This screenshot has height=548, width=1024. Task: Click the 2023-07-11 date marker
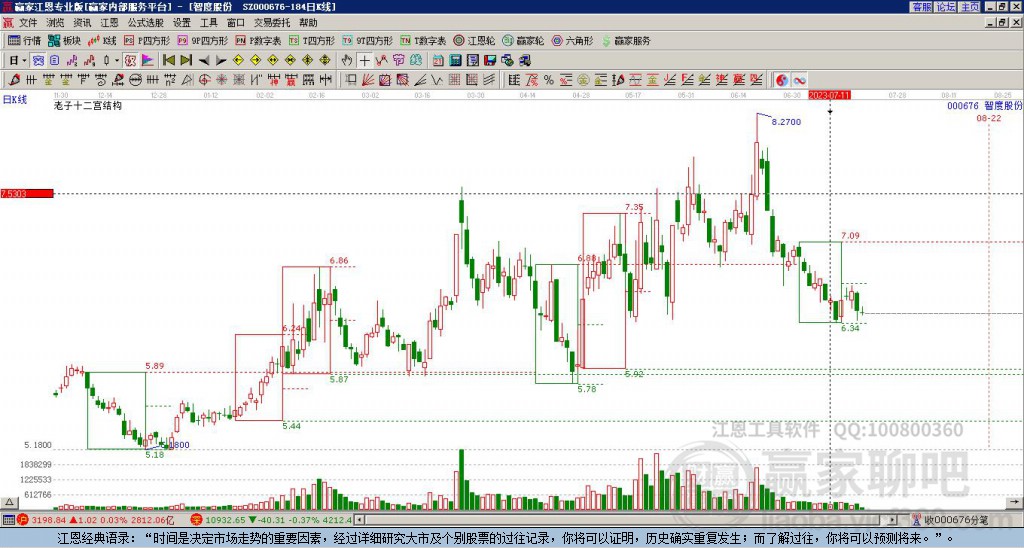(x=829, y=95)
